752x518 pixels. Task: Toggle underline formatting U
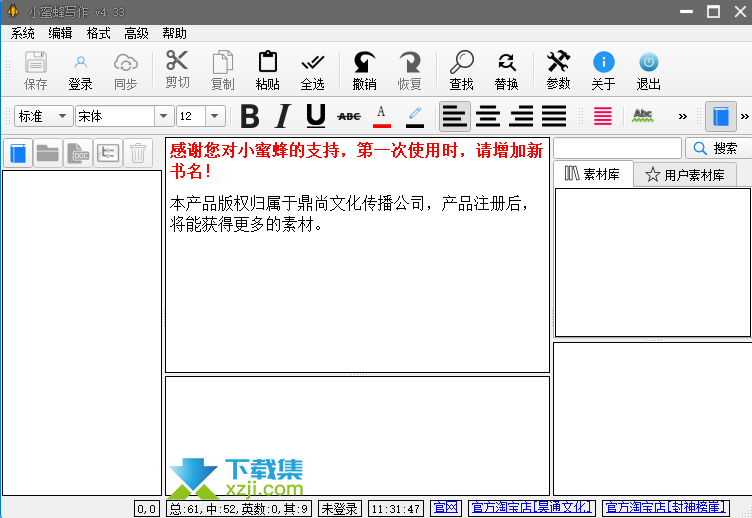316,116
